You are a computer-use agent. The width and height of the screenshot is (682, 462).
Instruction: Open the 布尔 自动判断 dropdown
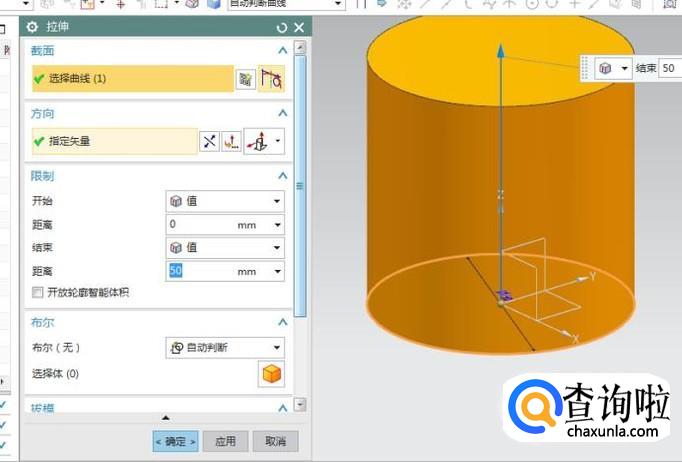(x=225, y=348)
